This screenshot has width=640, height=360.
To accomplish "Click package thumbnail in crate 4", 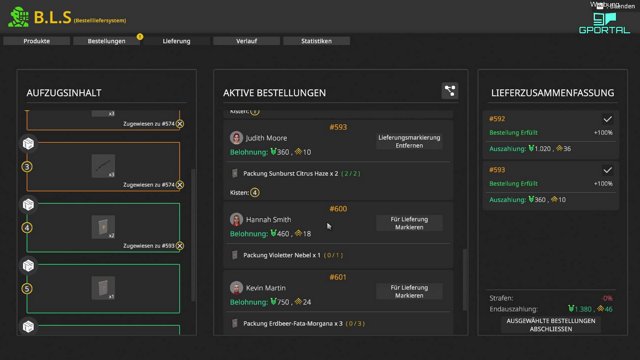I will [x=103, y=227].
